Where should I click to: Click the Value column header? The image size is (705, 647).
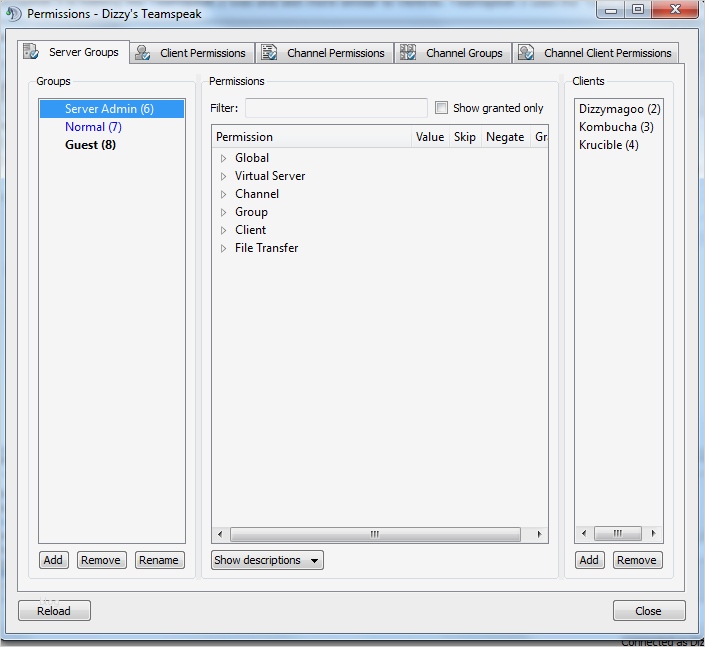point(430,137)
